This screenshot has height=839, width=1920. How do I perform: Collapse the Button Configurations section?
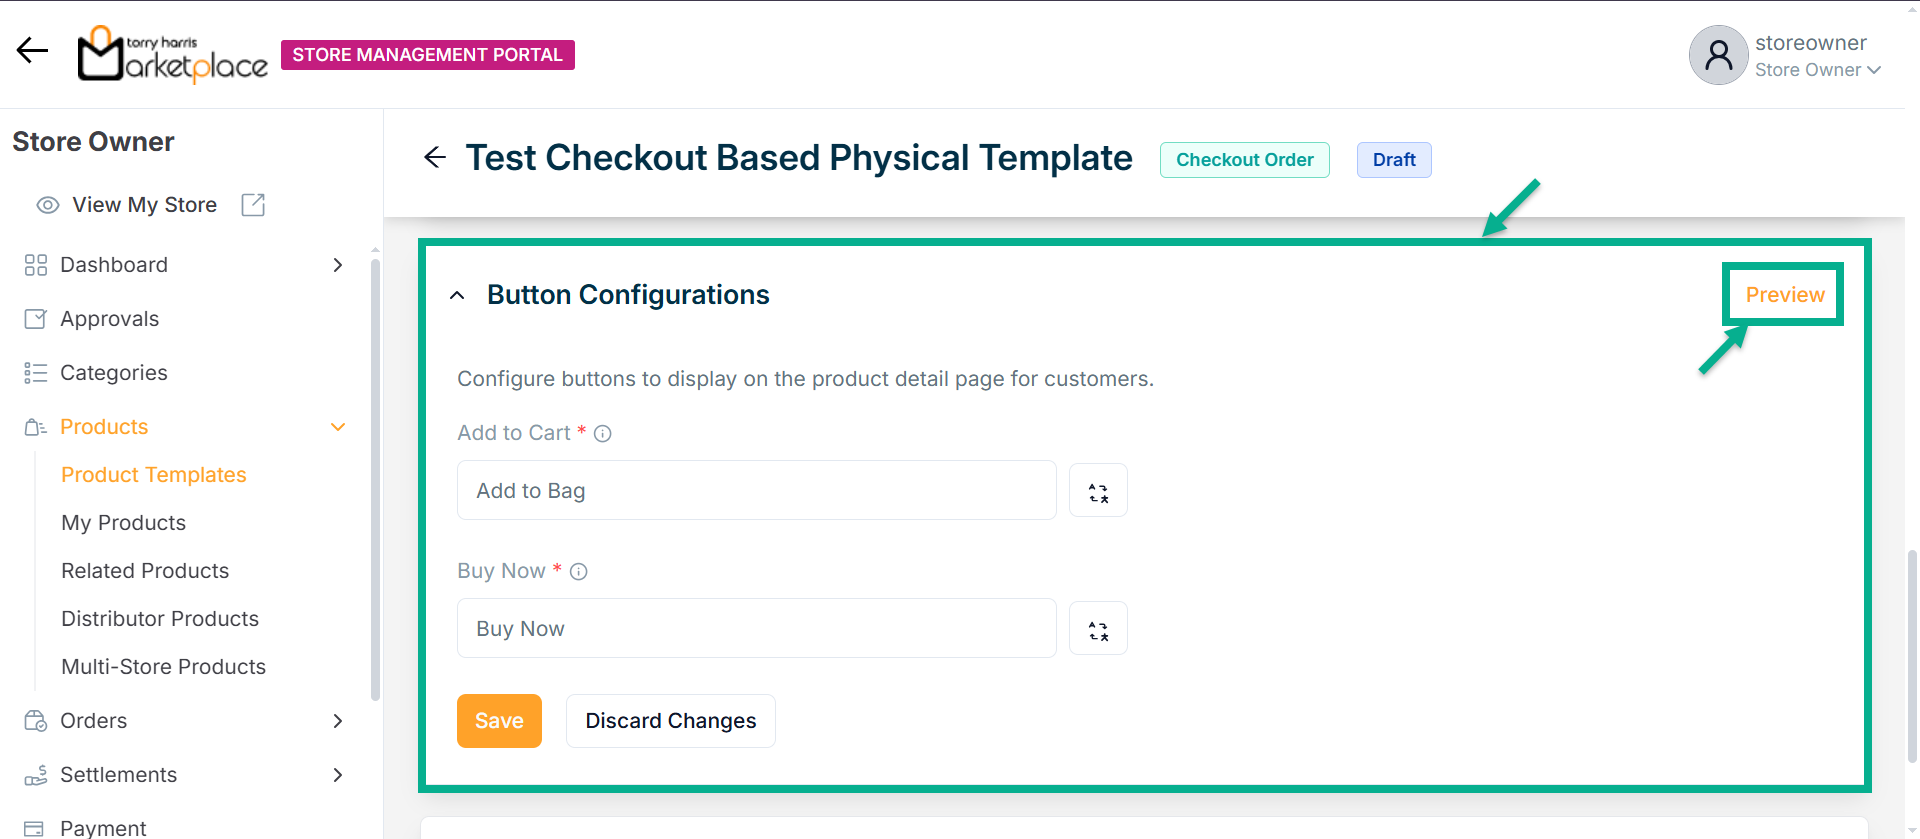pos(457,296)
